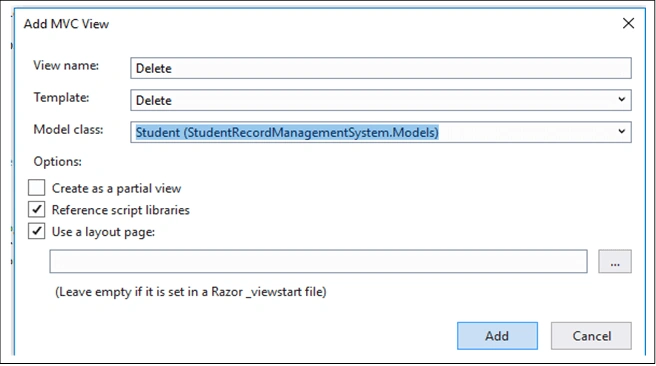Click the Add button
The image size is (656, 366).
[x=497, y=336]
